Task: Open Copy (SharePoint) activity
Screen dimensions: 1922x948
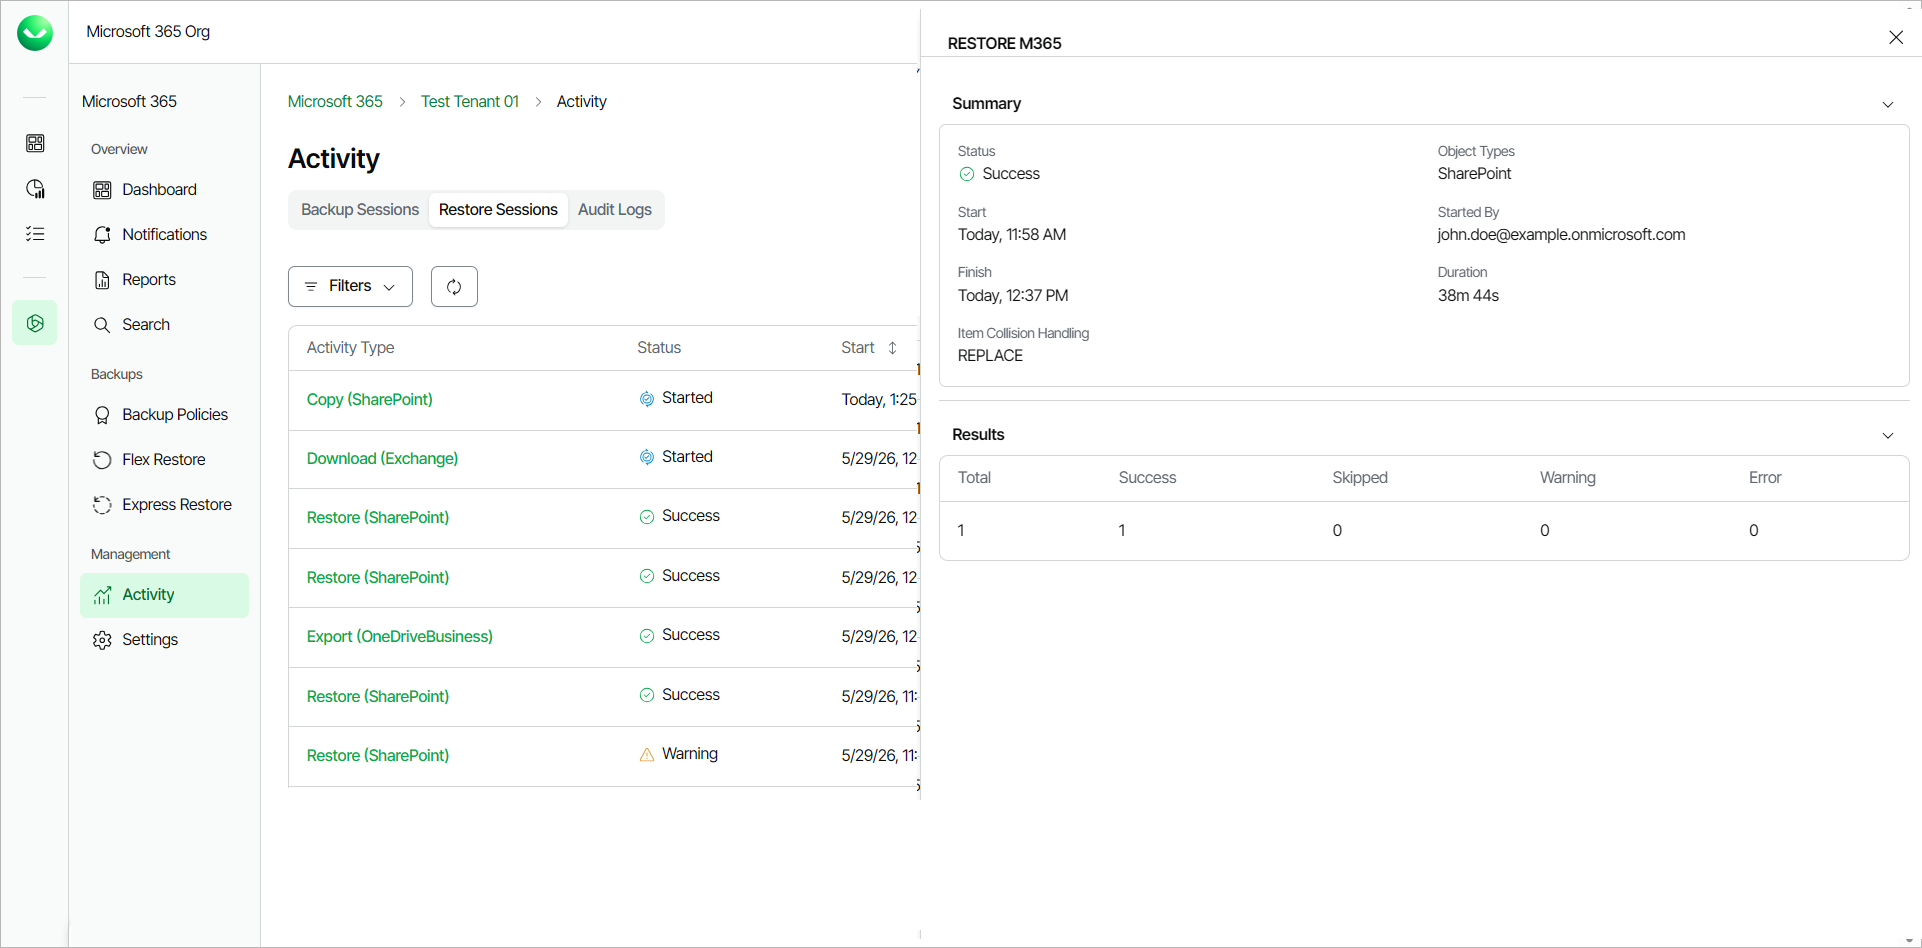Action: click(x=370, y=400)
